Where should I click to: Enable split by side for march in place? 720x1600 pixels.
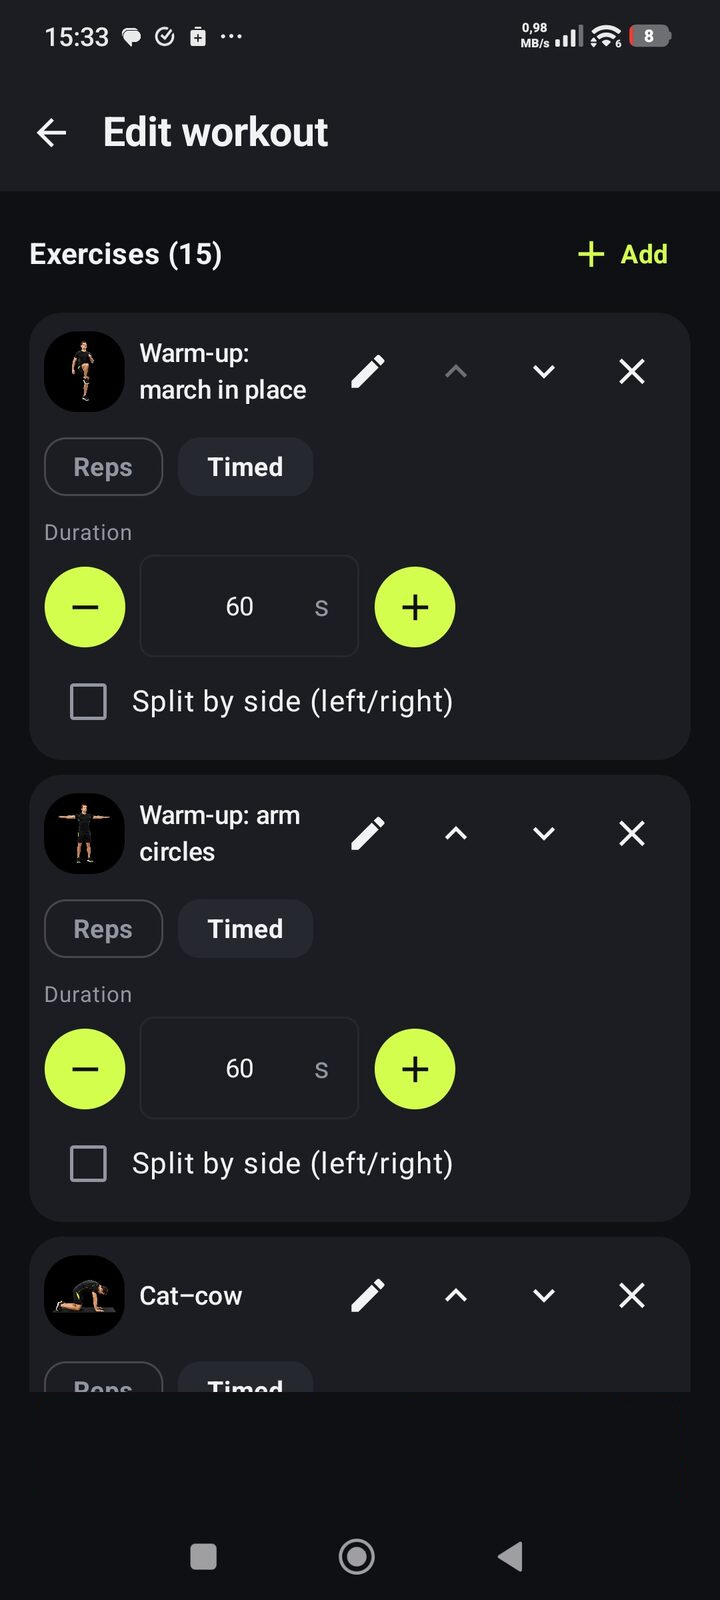88,702
